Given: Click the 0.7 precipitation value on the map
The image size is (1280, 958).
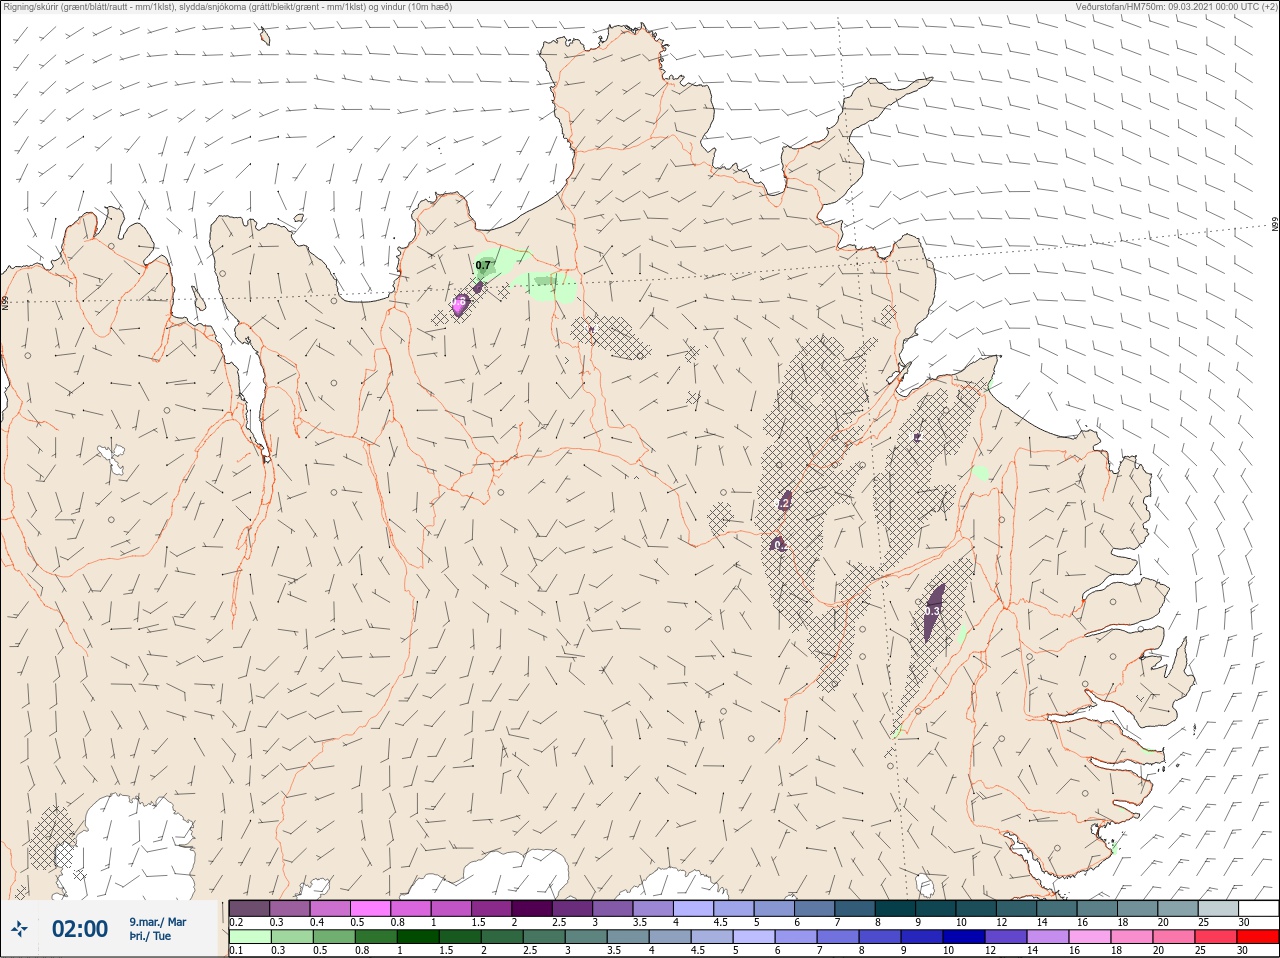Looking at the screenshot, I should (x=484, y=266).
